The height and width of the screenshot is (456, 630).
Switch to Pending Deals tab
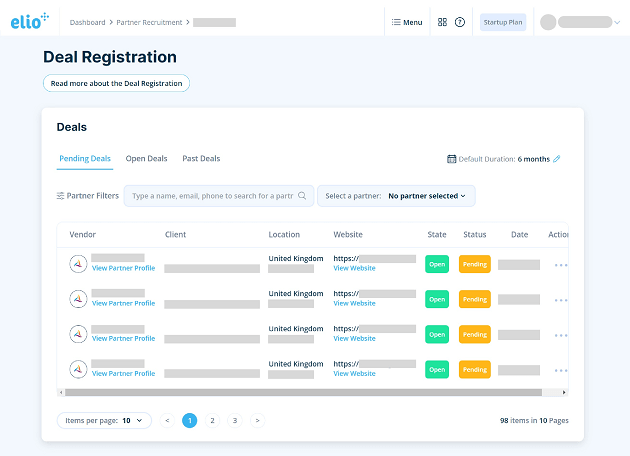(x=85, y=159)
